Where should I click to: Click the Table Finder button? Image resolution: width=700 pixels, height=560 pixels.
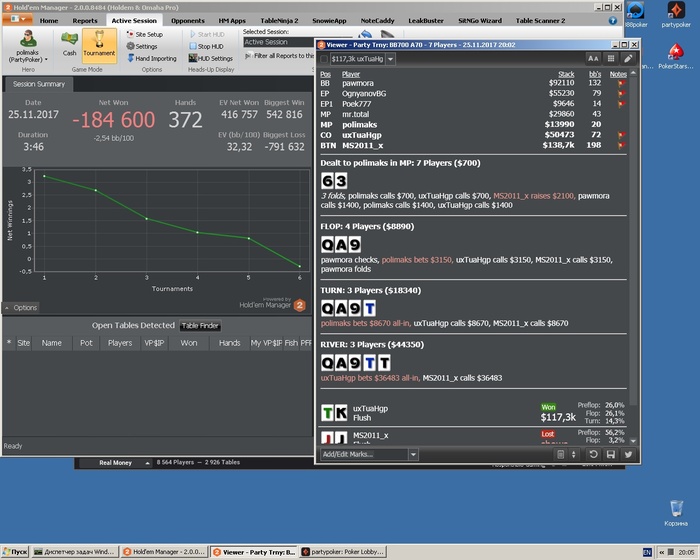click(x=200, y=326)
